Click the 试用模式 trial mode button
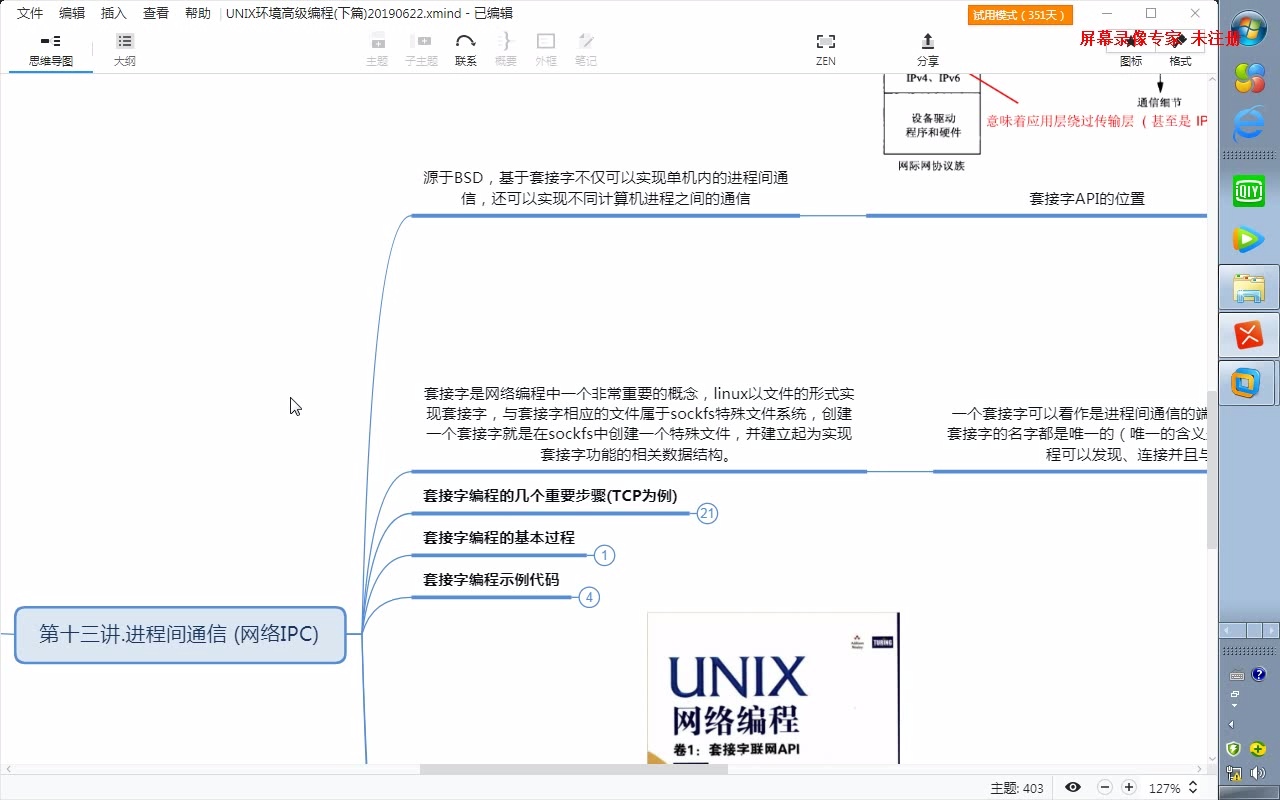 1019,14
